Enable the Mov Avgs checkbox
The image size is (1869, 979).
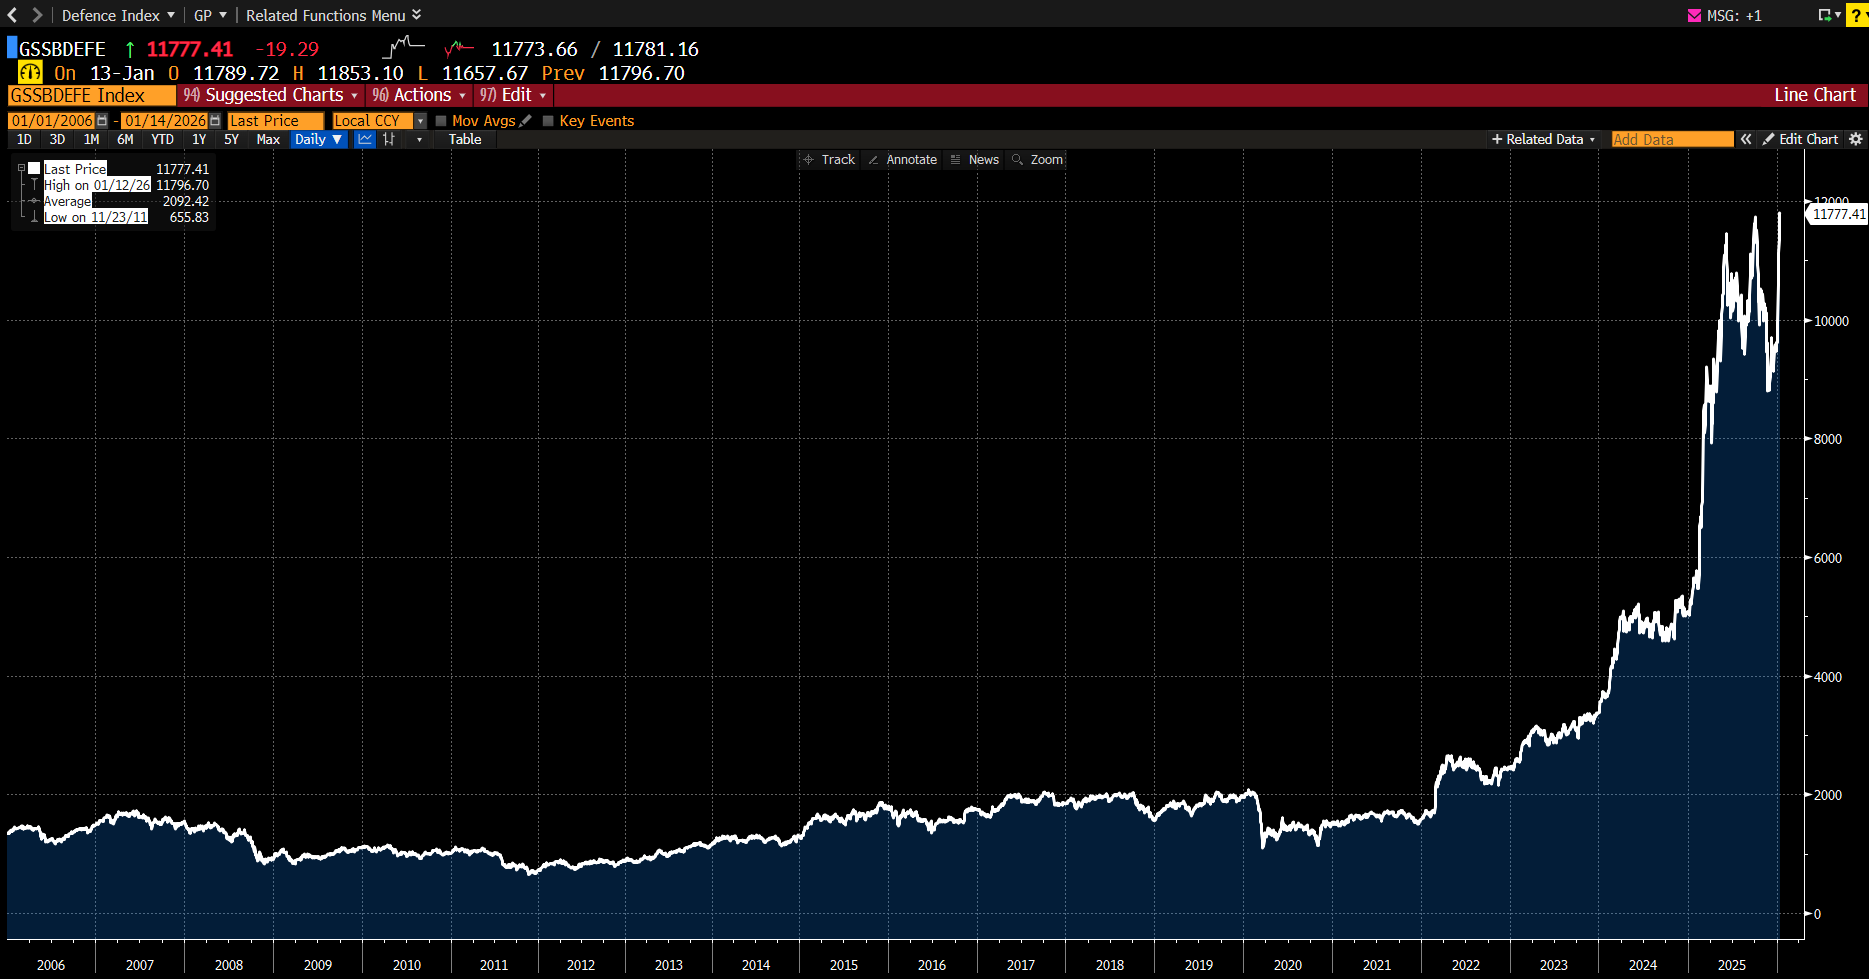[x=441, y=121]
